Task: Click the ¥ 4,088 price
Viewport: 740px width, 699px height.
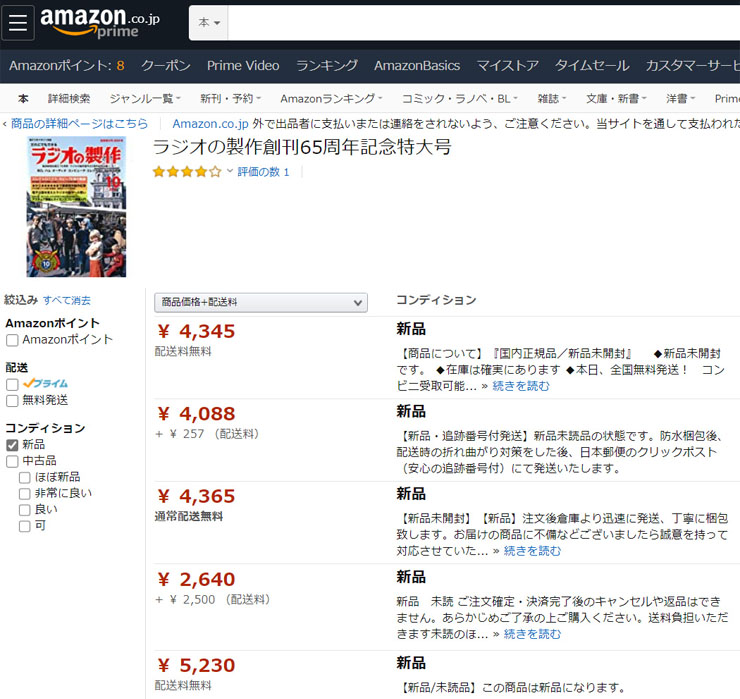Action: [x=196, y=414]
